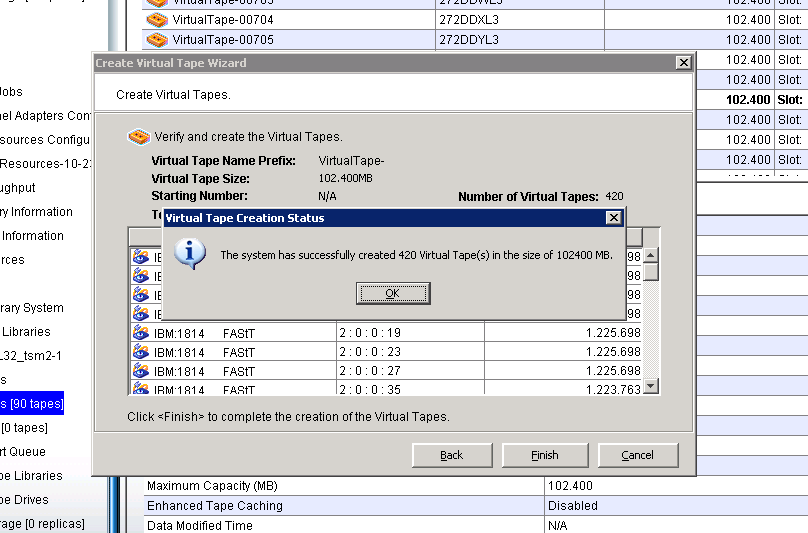Click the info icon in the status dialog

[190, 254]
